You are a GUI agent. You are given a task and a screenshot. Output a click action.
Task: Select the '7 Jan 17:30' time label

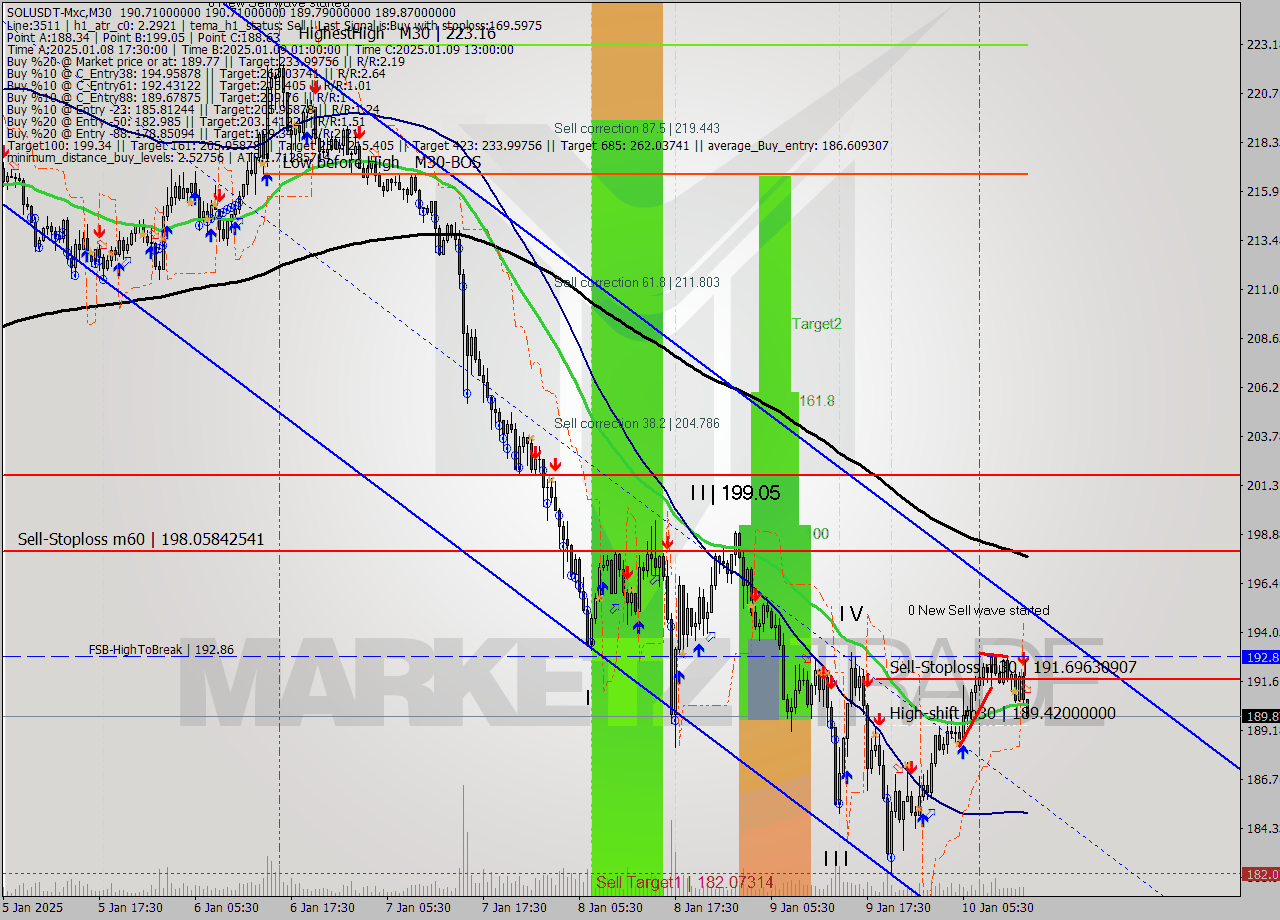(514, 908)
